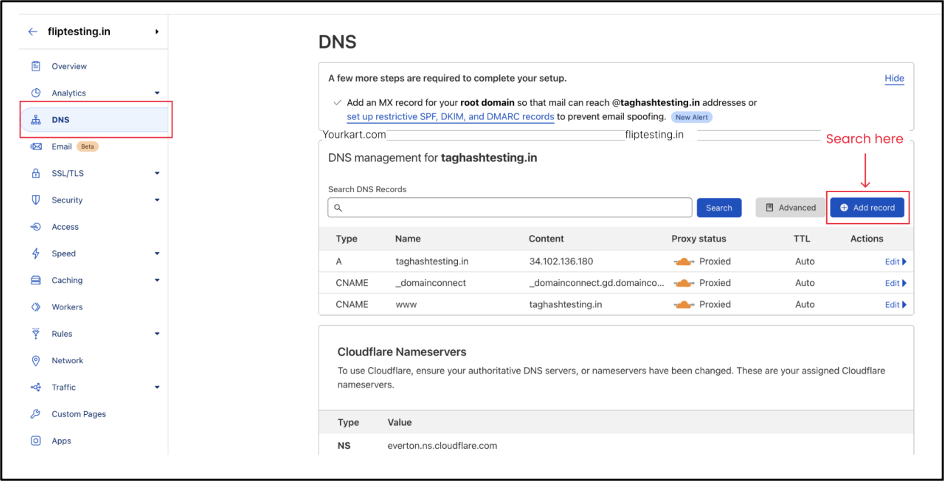This screenshot has width=945, height=481.
Task: Click the Proxy status column header
Action: tap(699, 239)
